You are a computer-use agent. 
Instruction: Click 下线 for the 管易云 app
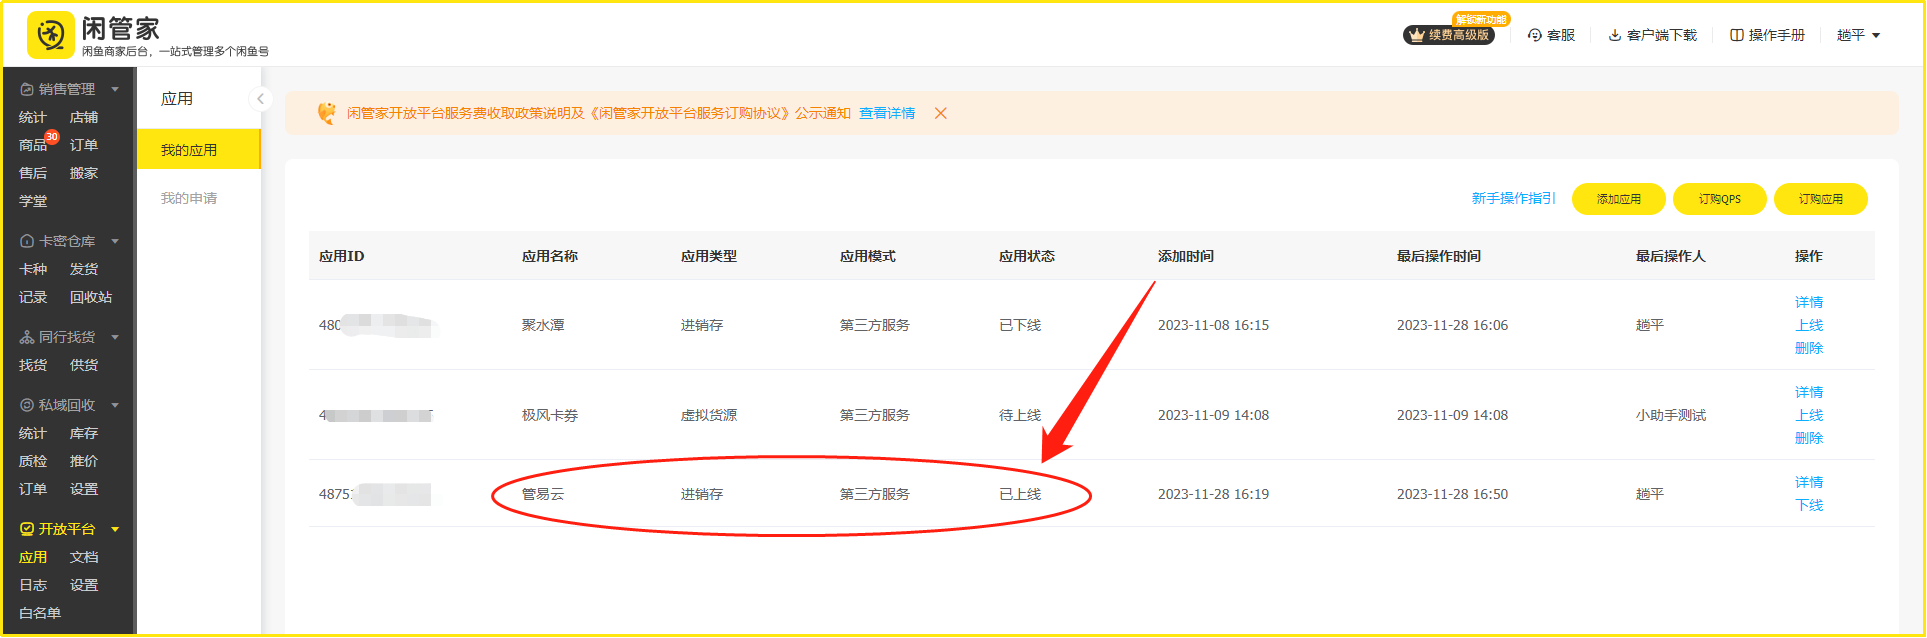pyautogui.click(x=1809, y=505)
